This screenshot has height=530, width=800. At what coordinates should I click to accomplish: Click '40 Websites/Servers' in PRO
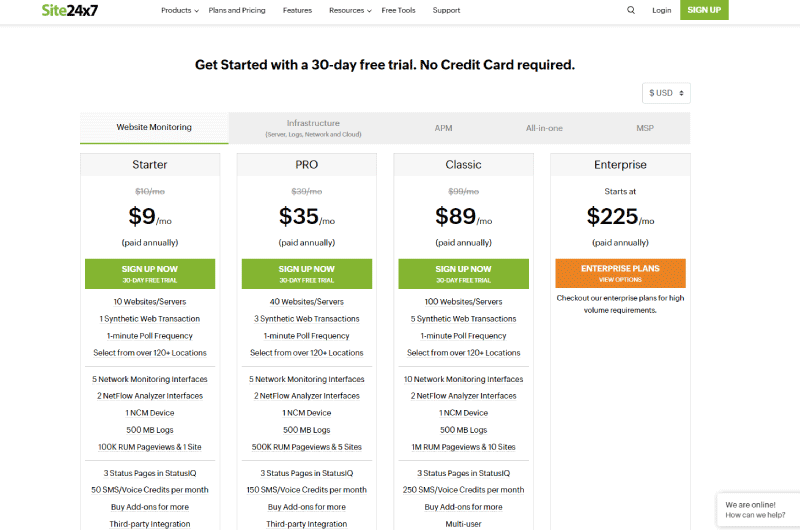(307, 301)
